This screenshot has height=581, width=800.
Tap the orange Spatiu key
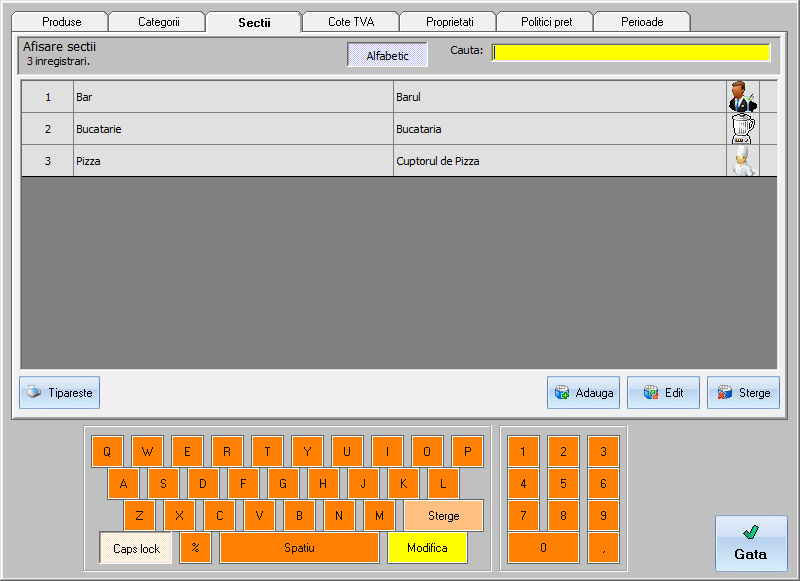(299, 548)
